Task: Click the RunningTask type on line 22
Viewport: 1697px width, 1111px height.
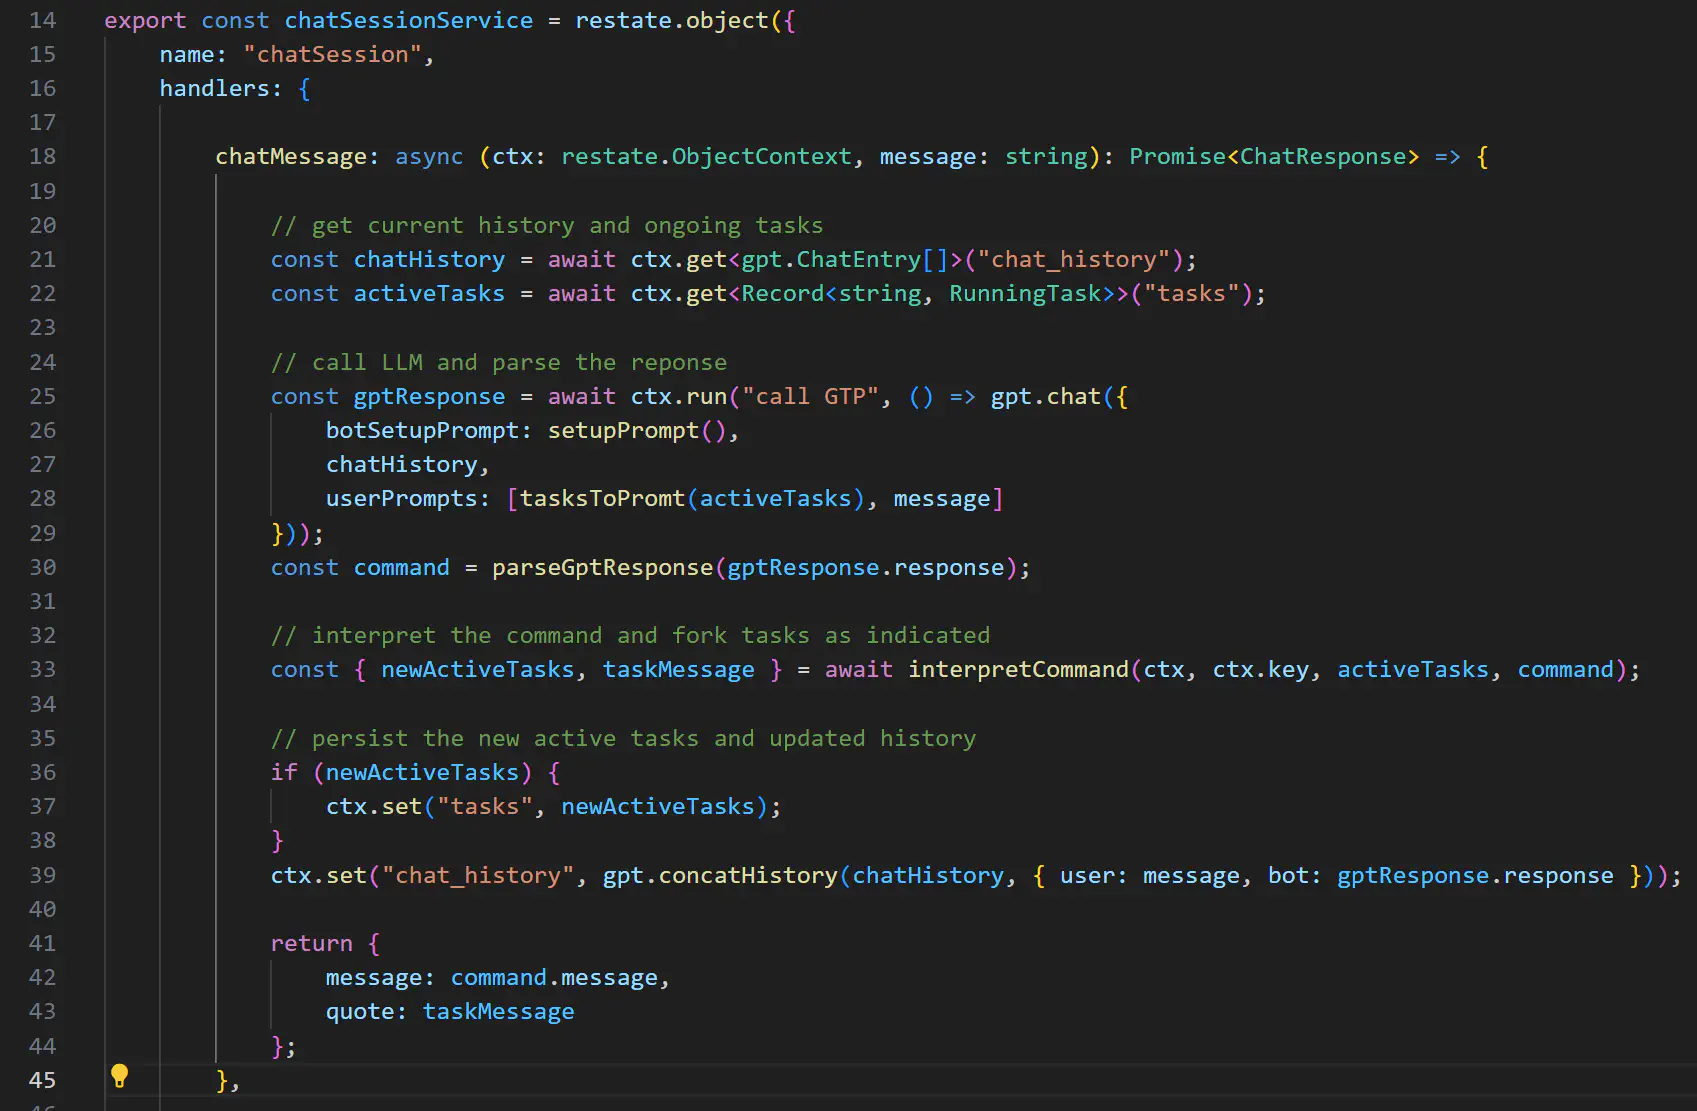Action: [1027, 293]
